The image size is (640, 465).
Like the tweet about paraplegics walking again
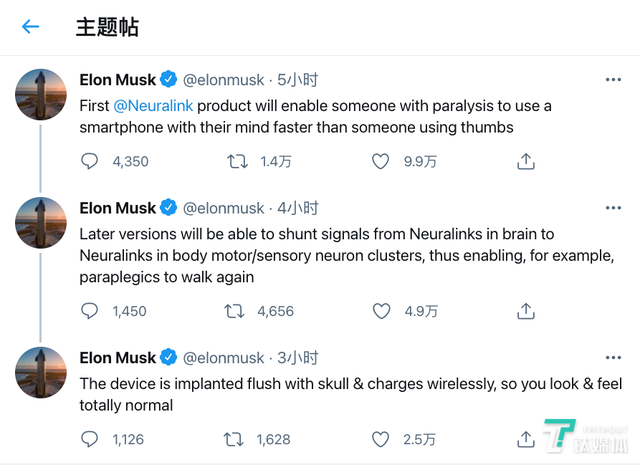(381, 311)
